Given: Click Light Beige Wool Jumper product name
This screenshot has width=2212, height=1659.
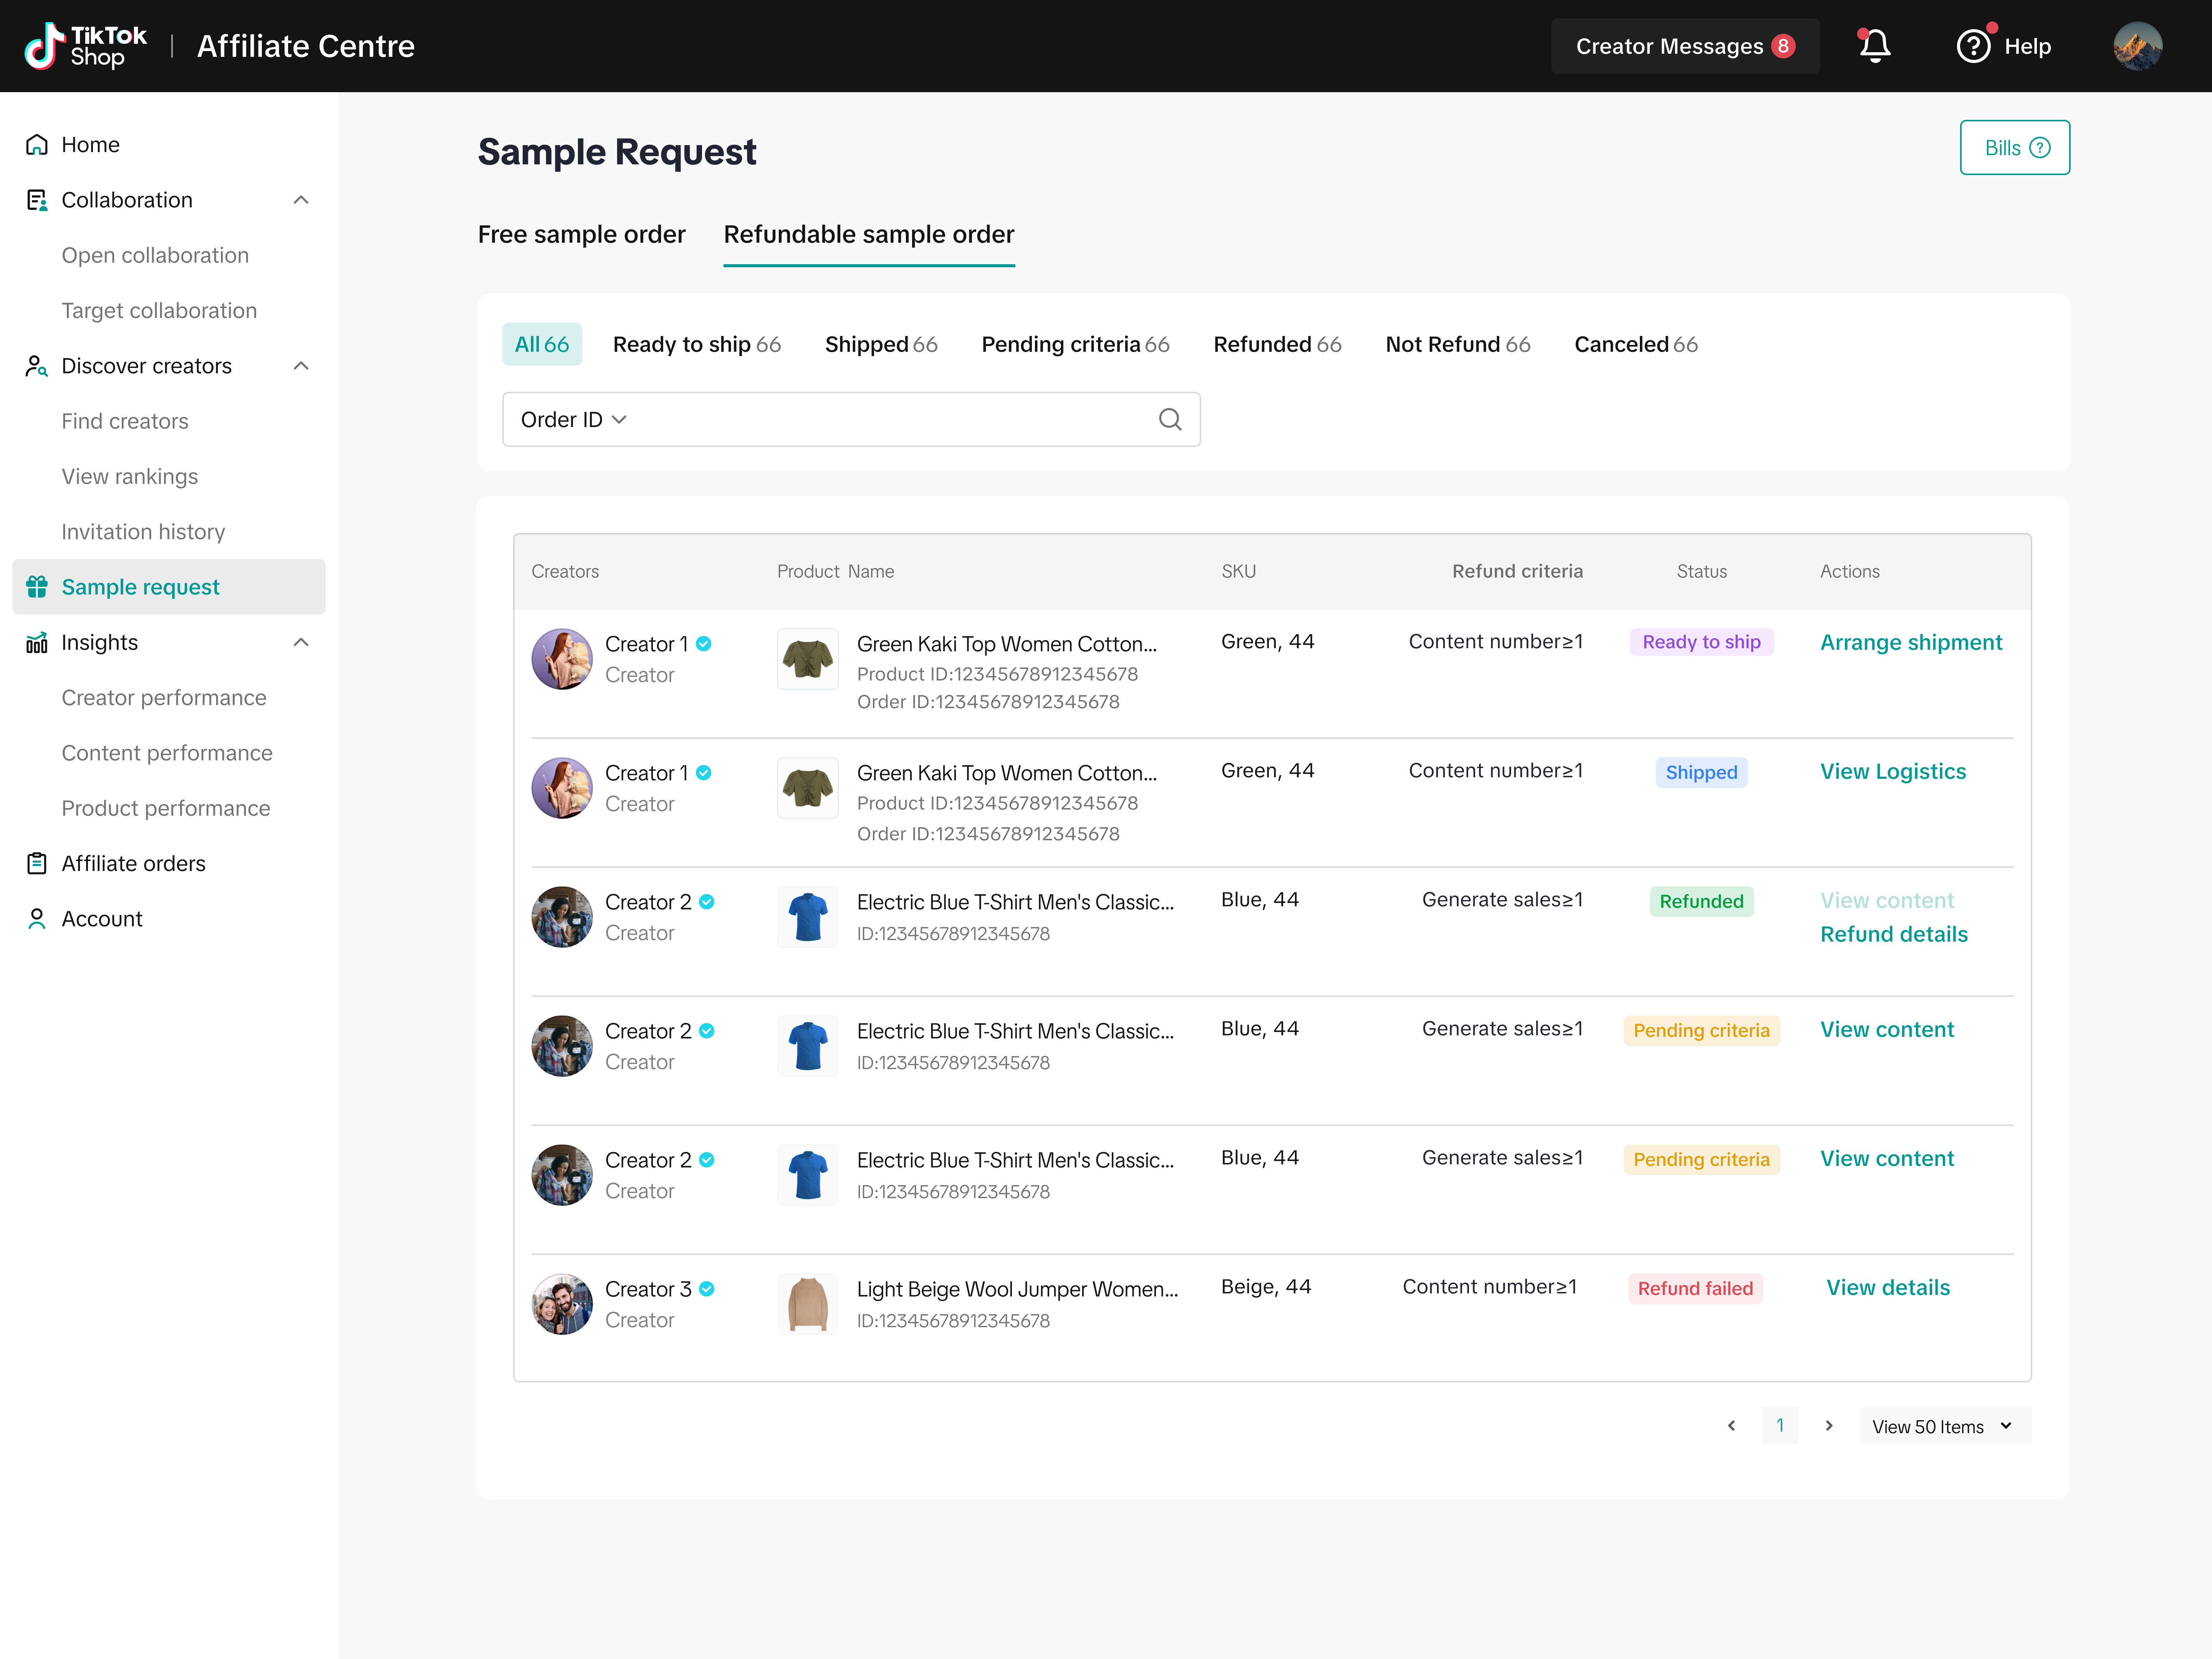Looking at the screenshot, I should coord(1017,1289).
